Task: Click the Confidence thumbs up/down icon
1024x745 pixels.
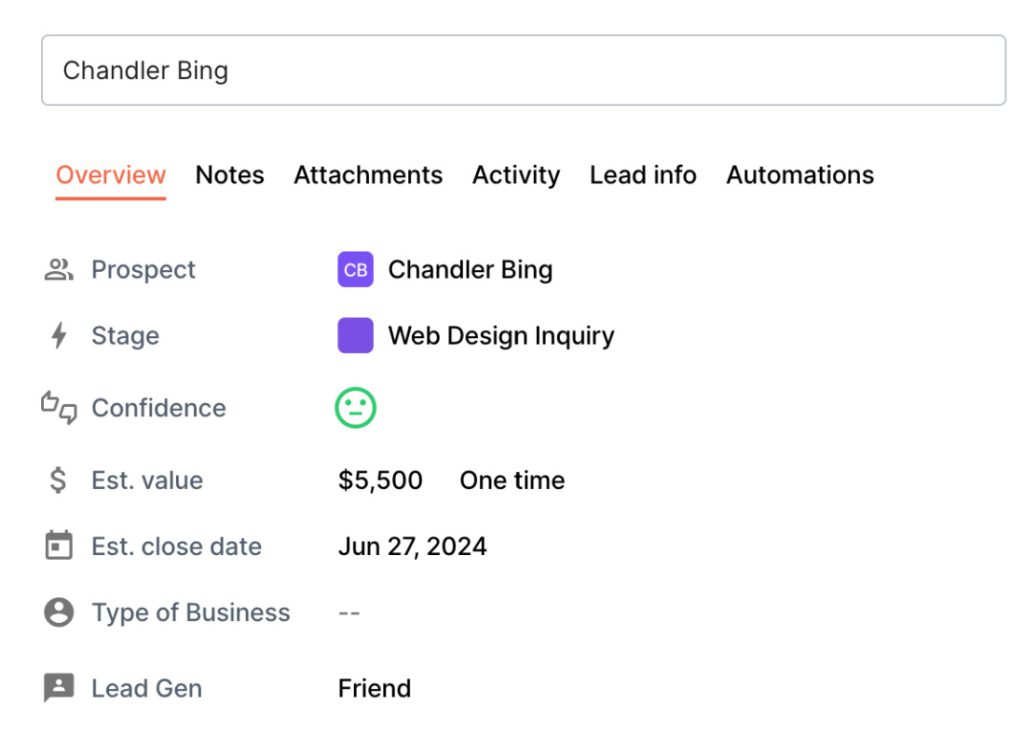Action: [x=59, y=408]
